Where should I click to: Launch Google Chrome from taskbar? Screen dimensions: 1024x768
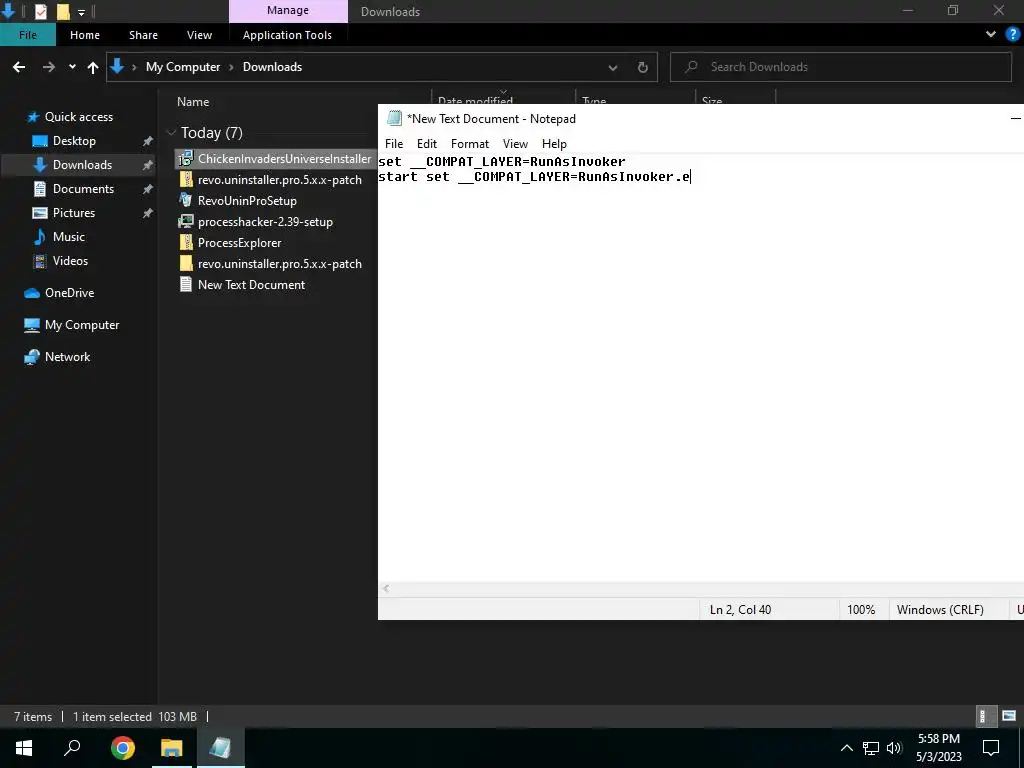pyautogui.click(x=122, y=747)
